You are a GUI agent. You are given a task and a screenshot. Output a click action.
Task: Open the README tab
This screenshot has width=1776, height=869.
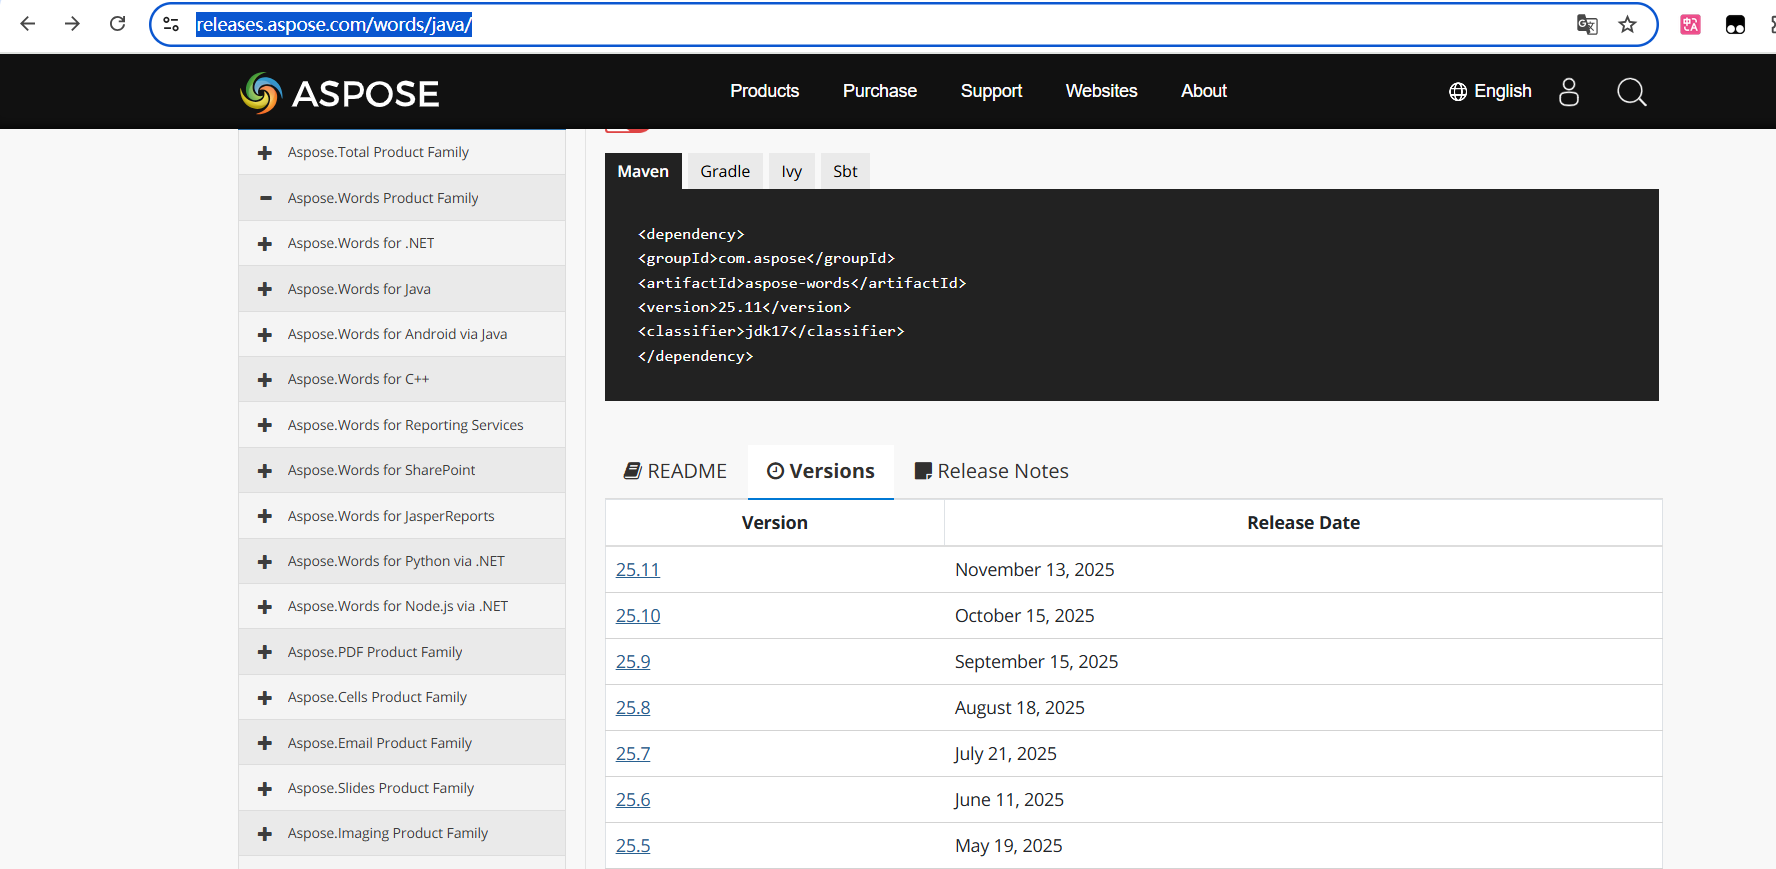675,471
